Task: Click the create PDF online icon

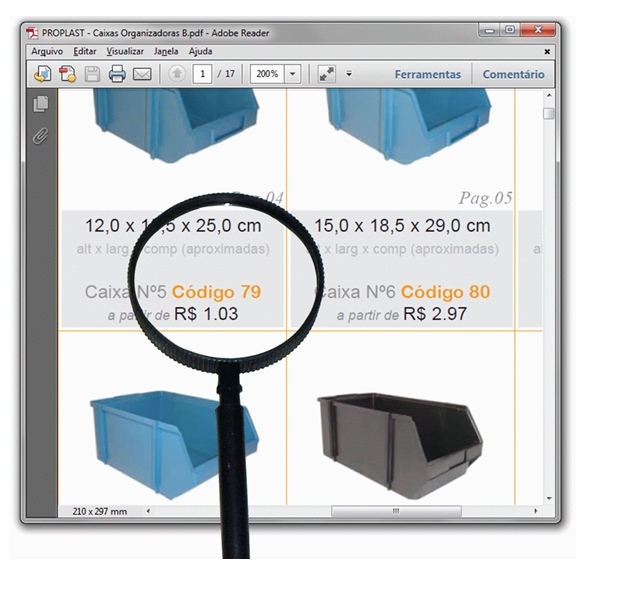Action: 67,74
